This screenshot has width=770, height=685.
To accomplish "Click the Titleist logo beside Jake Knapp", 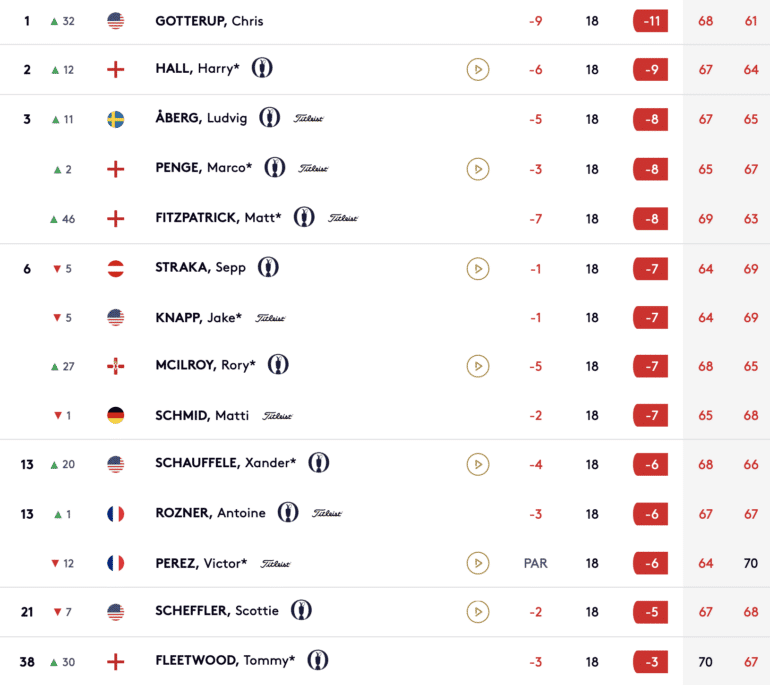I will pos(270,318).
